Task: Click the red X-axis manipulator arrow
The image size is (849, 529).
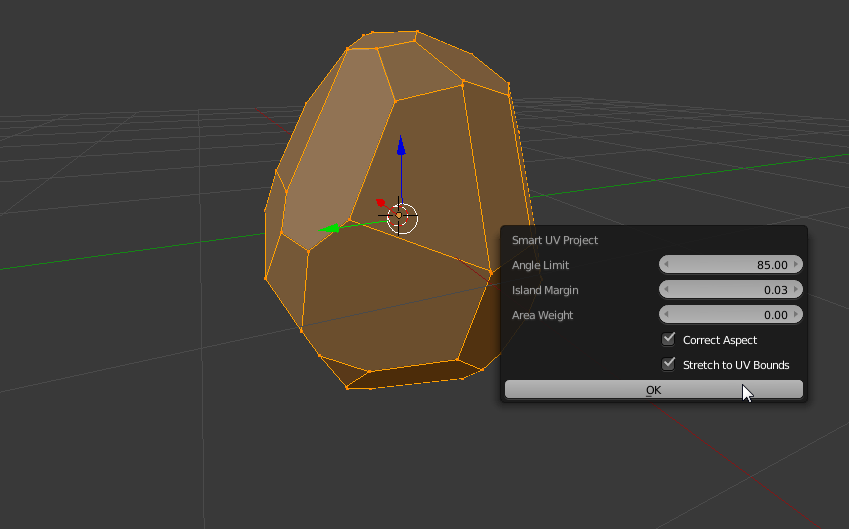Action: tap(381, 204)
